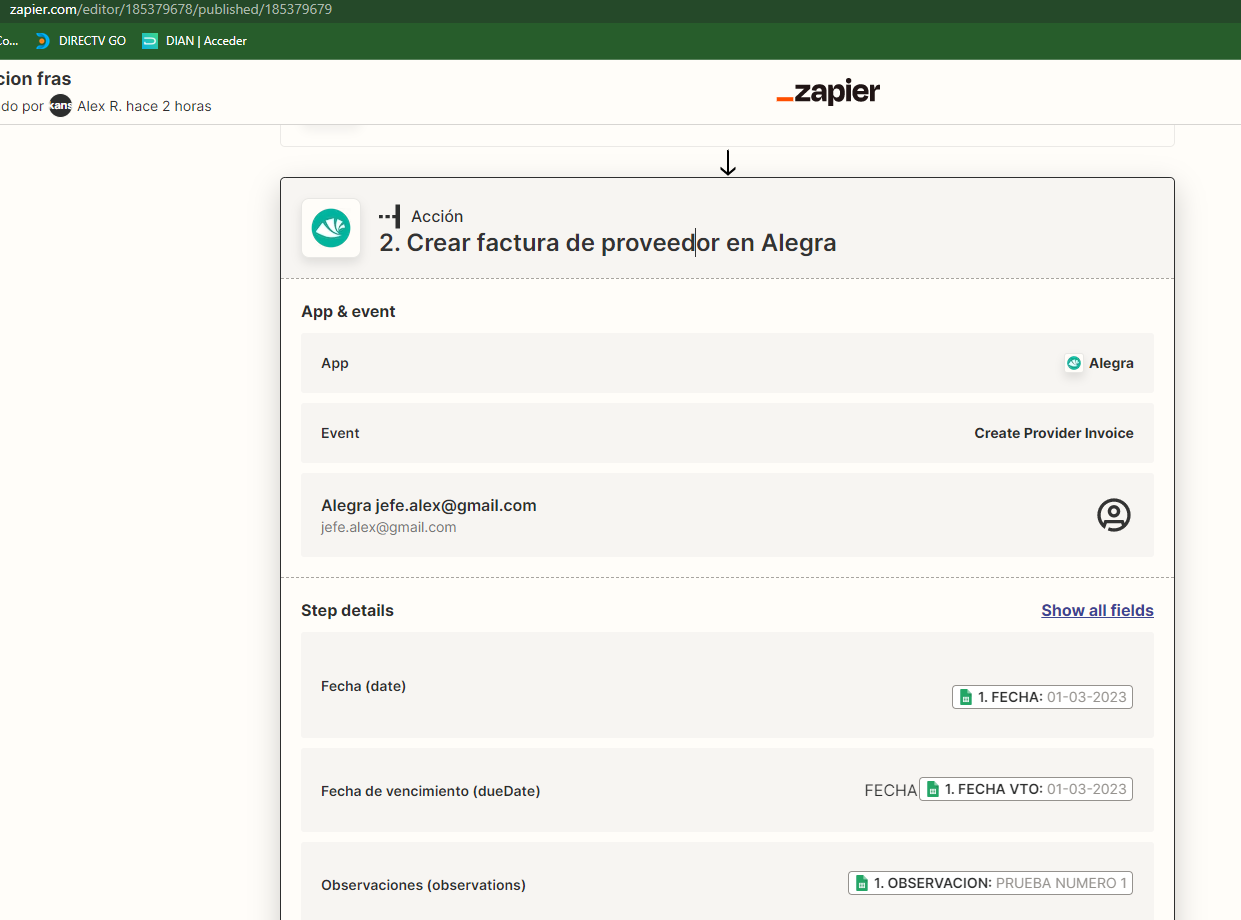Image resolution: width=1241 pixels, height=920 pixels.
Task: Click the Zapier logo
Action: (x=828, y=93)
